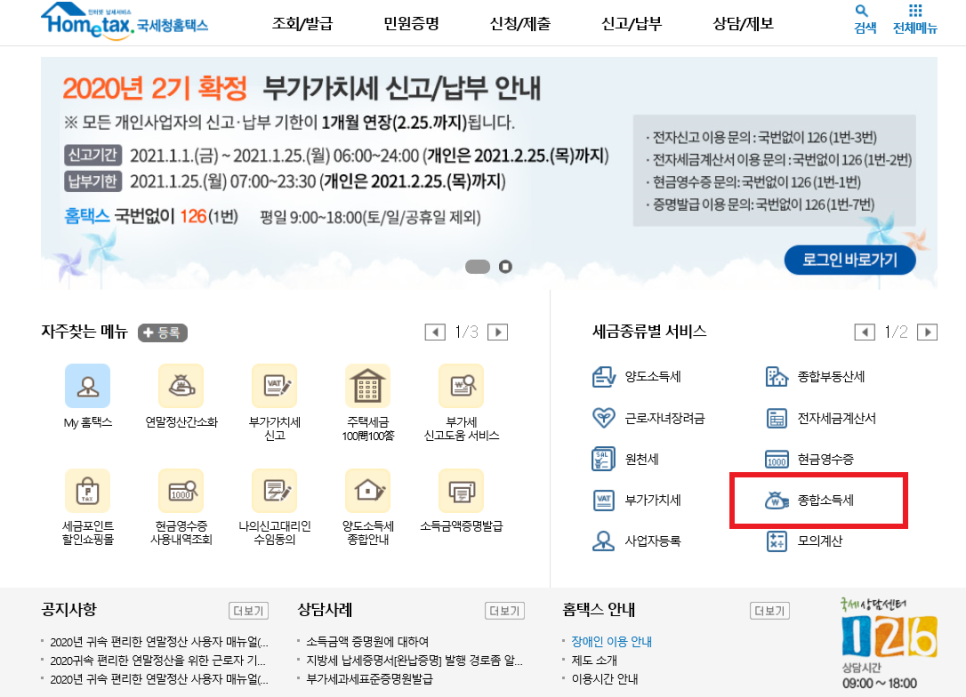Open 부가세 신고도움 서비스 icon

point(461,386)
